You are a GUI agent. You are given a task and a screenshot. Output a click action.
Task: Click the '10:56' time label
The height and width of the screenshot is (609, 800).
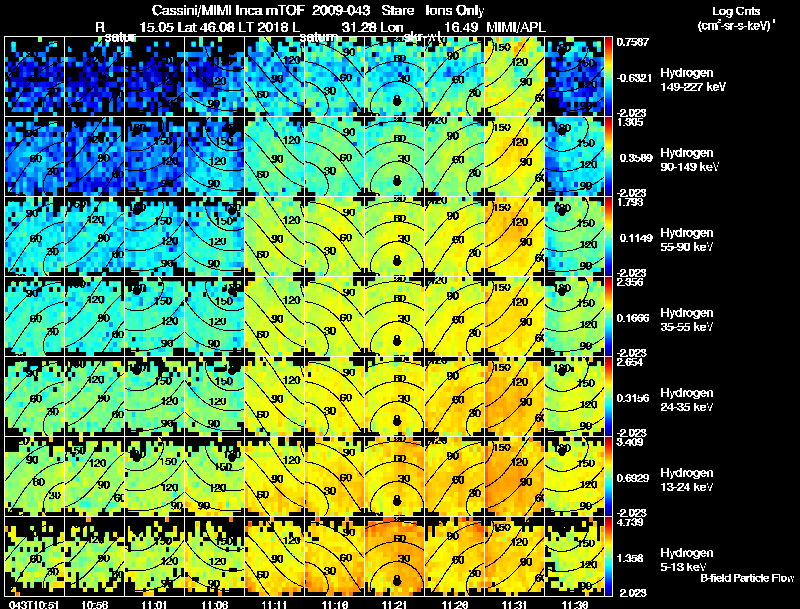(94, 604)
